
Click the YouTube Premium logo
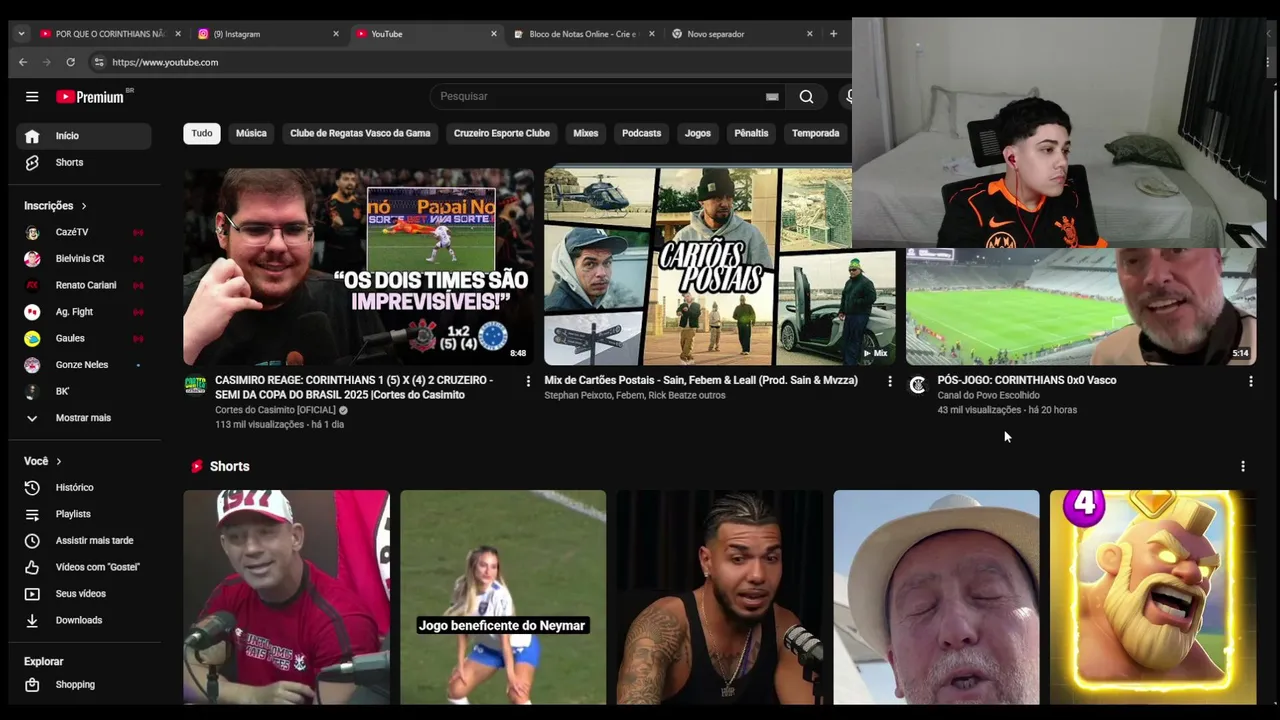pyautogui.click(x=92, y=97)
